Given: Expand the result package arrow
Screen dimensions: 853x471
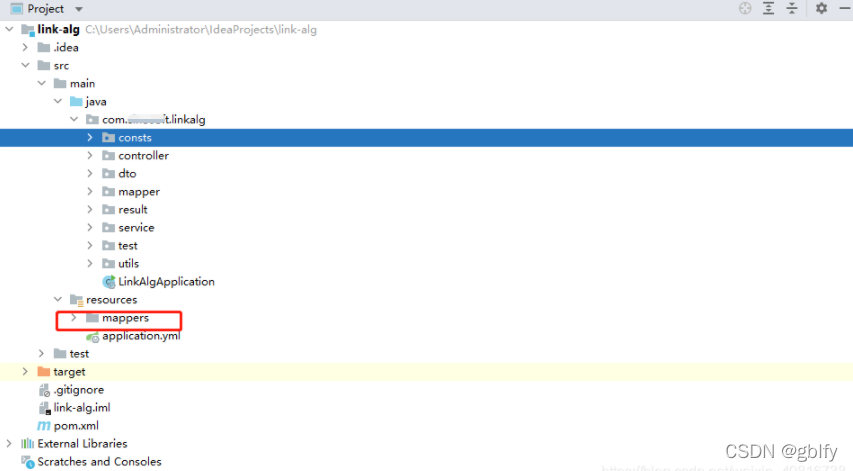Looking at the screenshot, I should (x=90, y=209).
